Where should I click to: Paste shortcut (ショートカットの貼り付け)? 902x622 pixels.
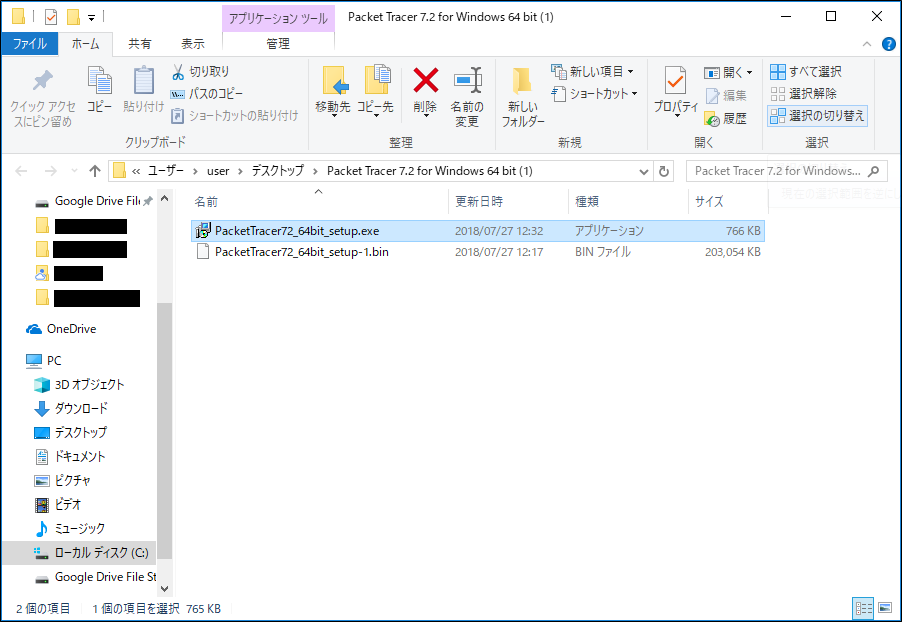[x=235, y=116]
